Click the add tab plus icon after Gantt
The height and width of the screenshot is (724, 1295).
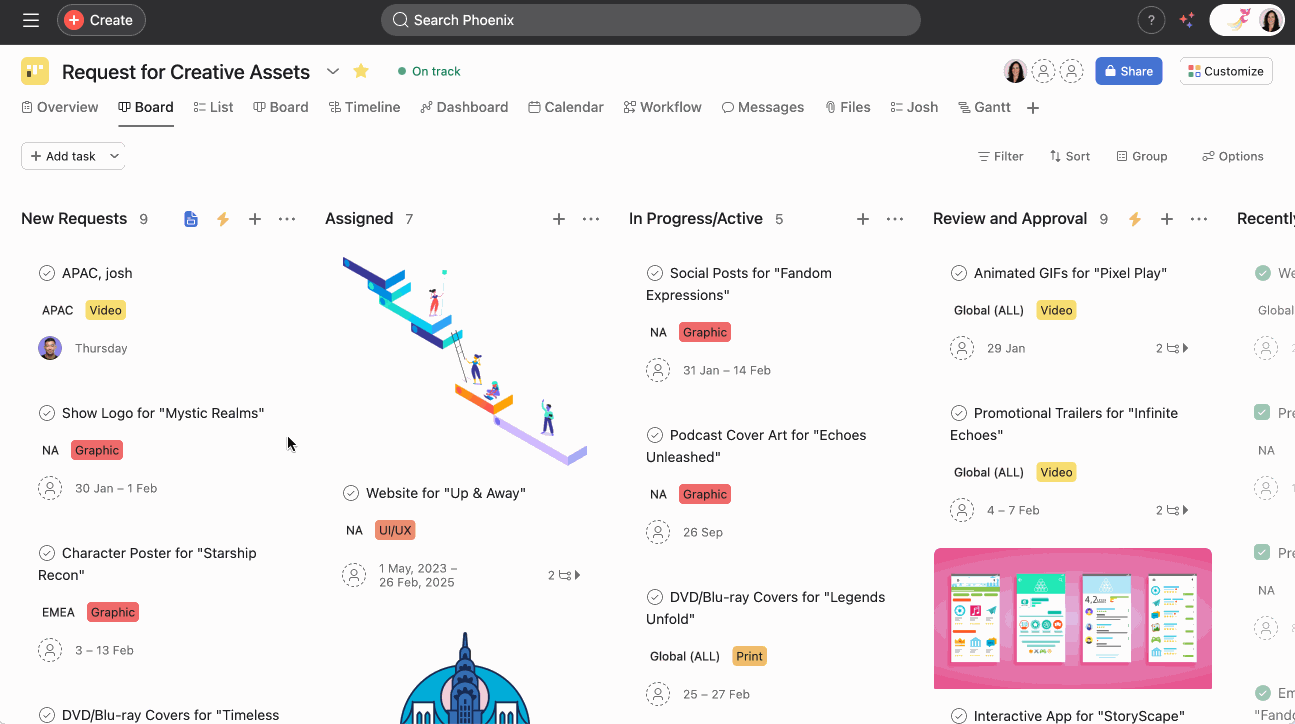tap(1033, 108)
